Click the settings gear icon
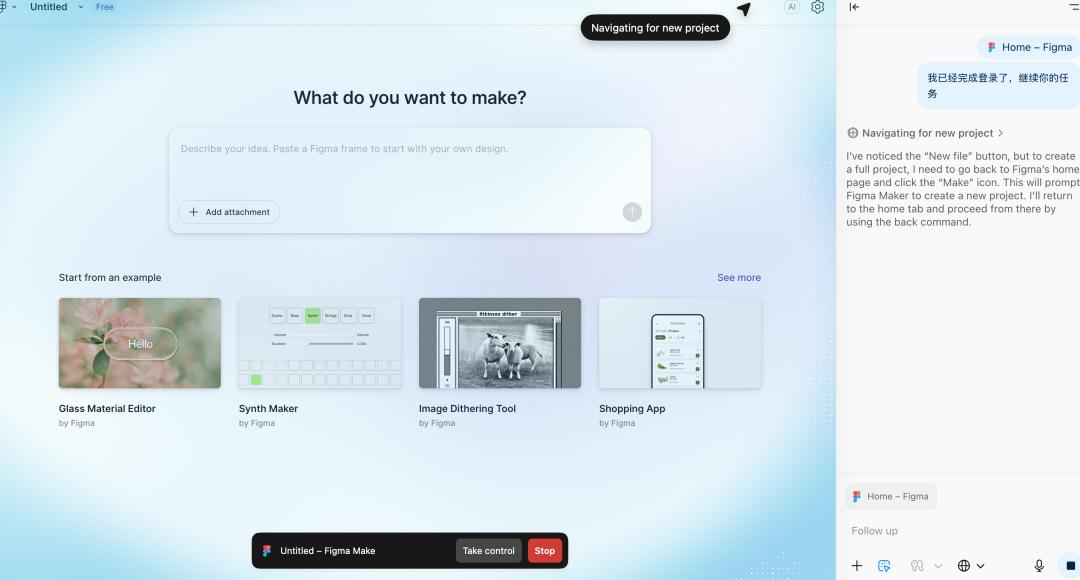Viewport: 1080px width, 580px height. pos(817,7)
